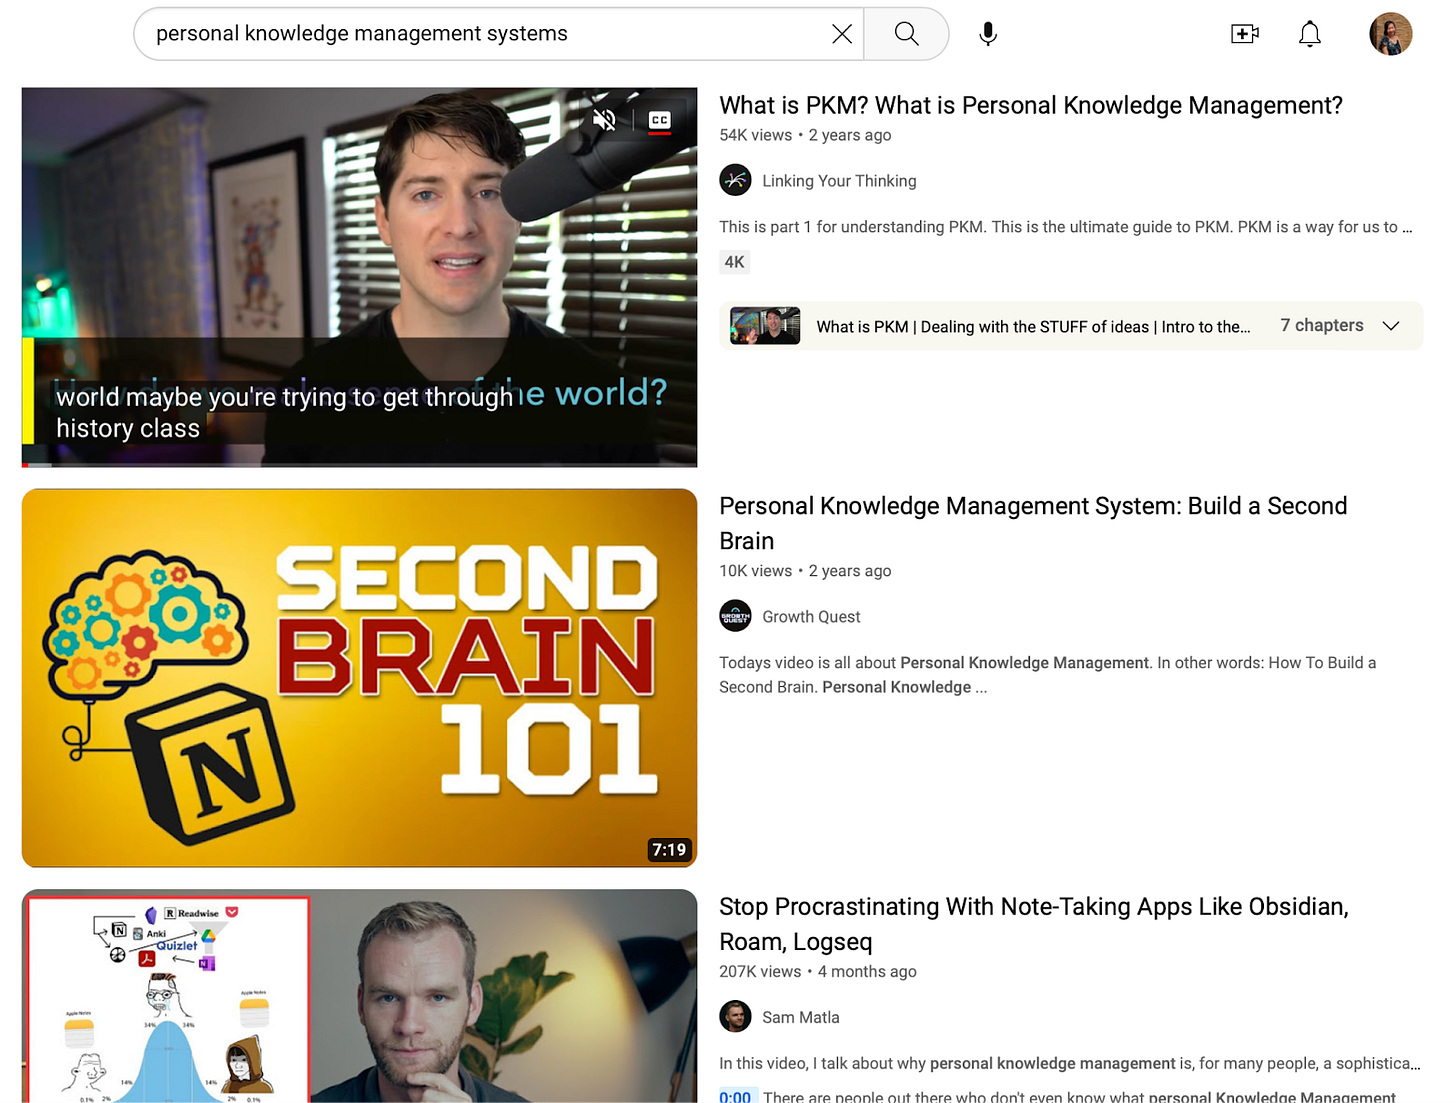The height and width of the screenshot is (1103, 1456).
Task: Click 'In this video, I talk about why' description
Action: pyautogui.click(x=1069, y=1063)
